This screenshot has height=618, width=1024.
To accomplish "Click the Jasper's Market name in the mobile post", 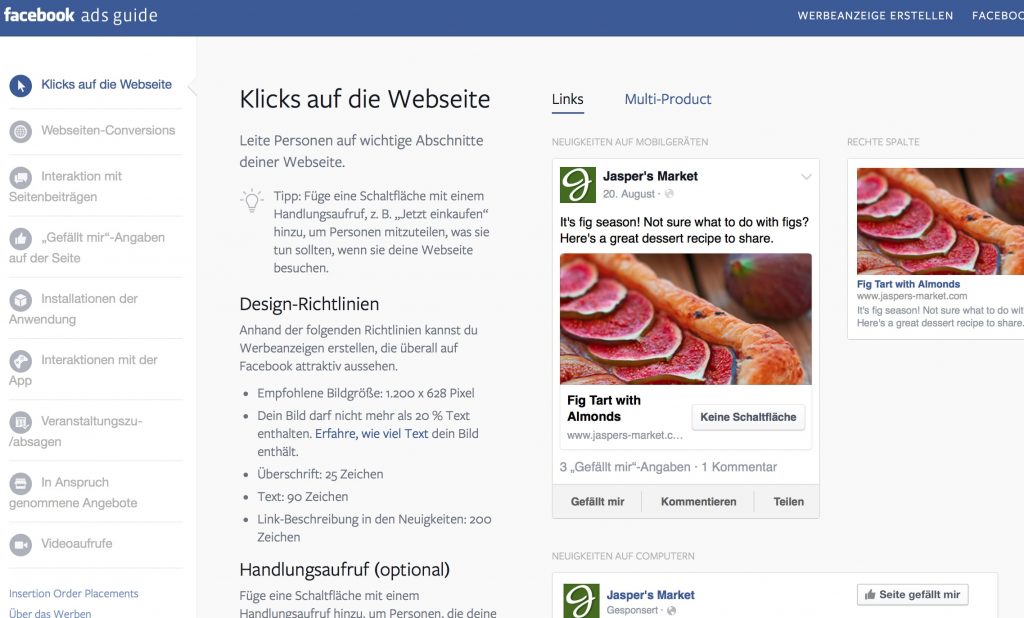I will 650,176.
